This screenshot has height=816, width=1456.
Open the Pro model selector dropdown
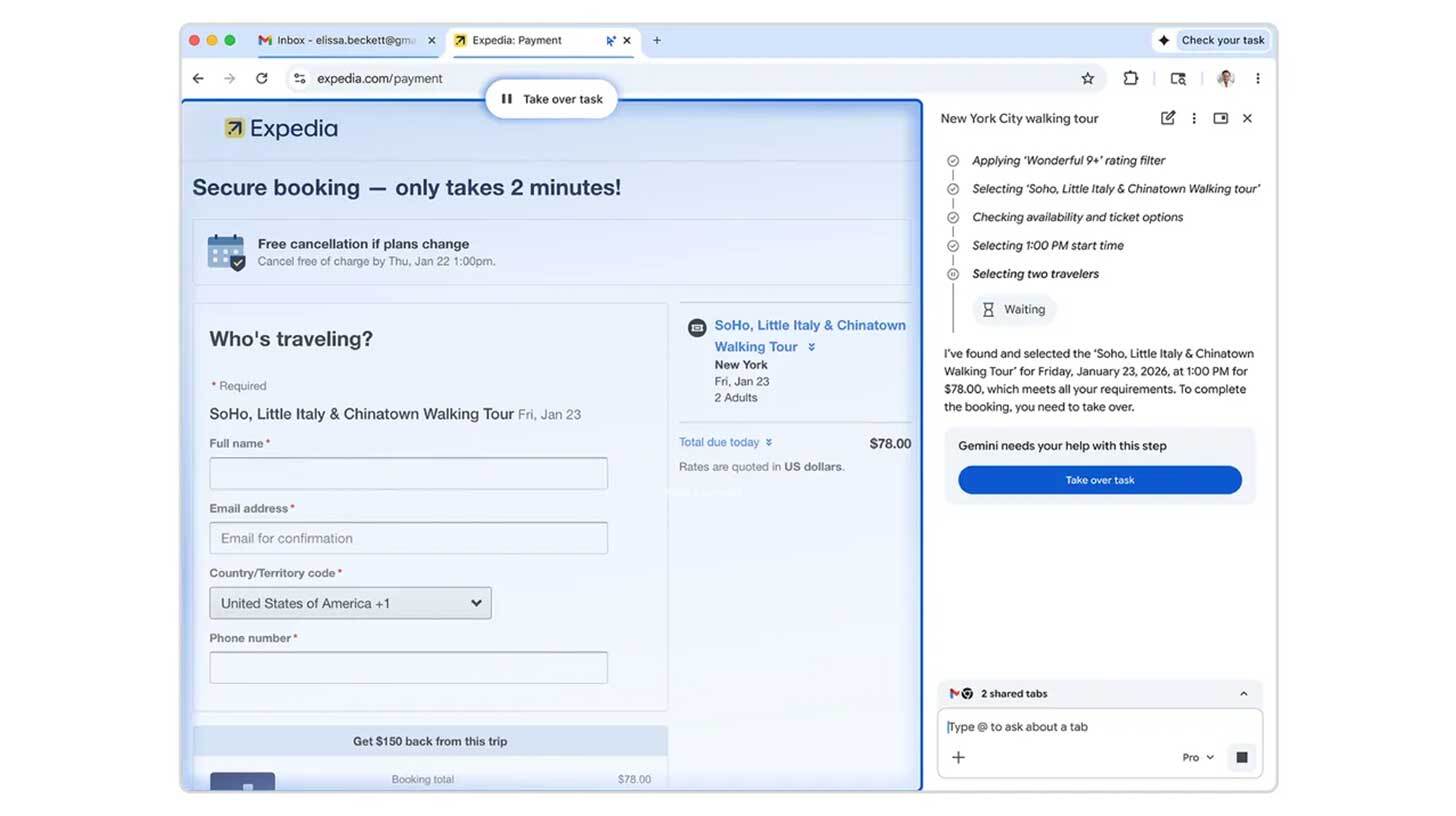pyautogui.click(x=1196, y=757)
